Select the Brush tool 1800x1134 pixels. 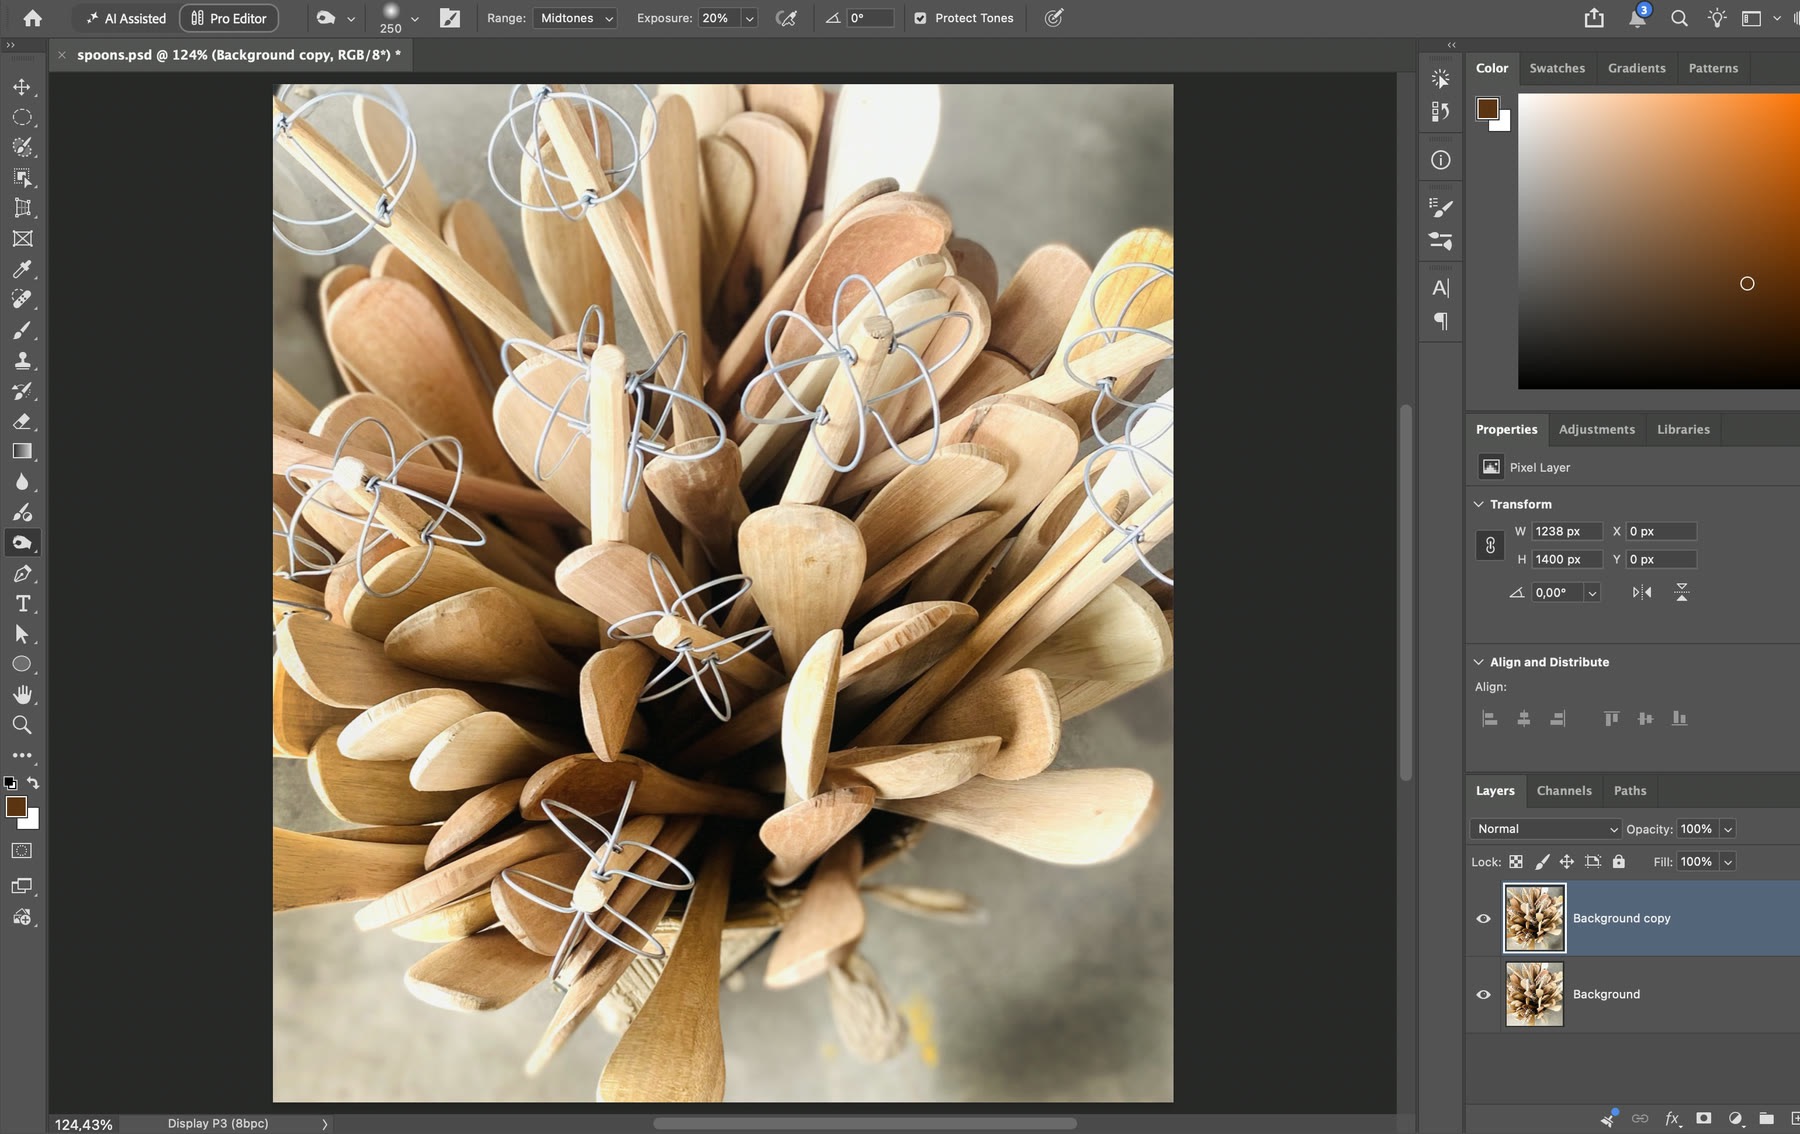(22, 330)
